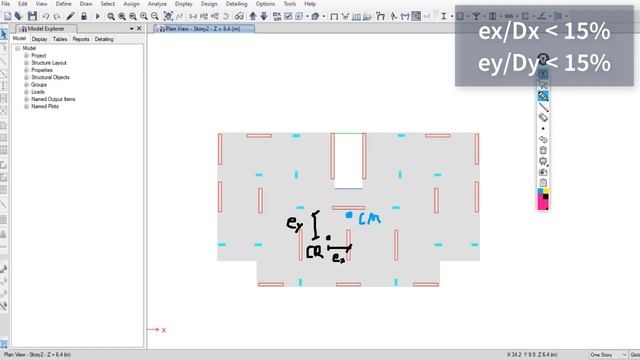
Task: Click the Redo arrow in toolbar
Action: click(x=57, y=16)
